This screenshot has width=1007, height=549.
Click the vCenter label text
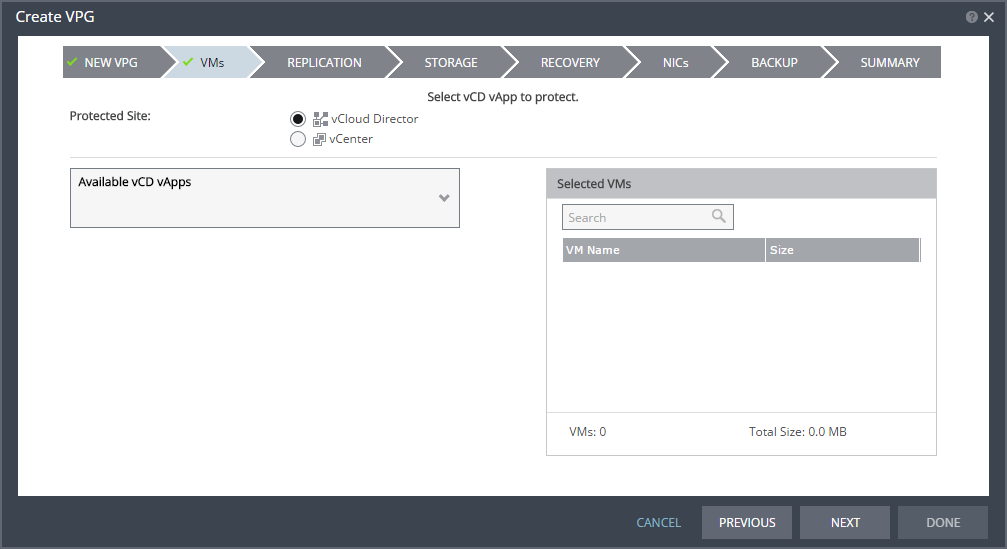tap(351, 139)
